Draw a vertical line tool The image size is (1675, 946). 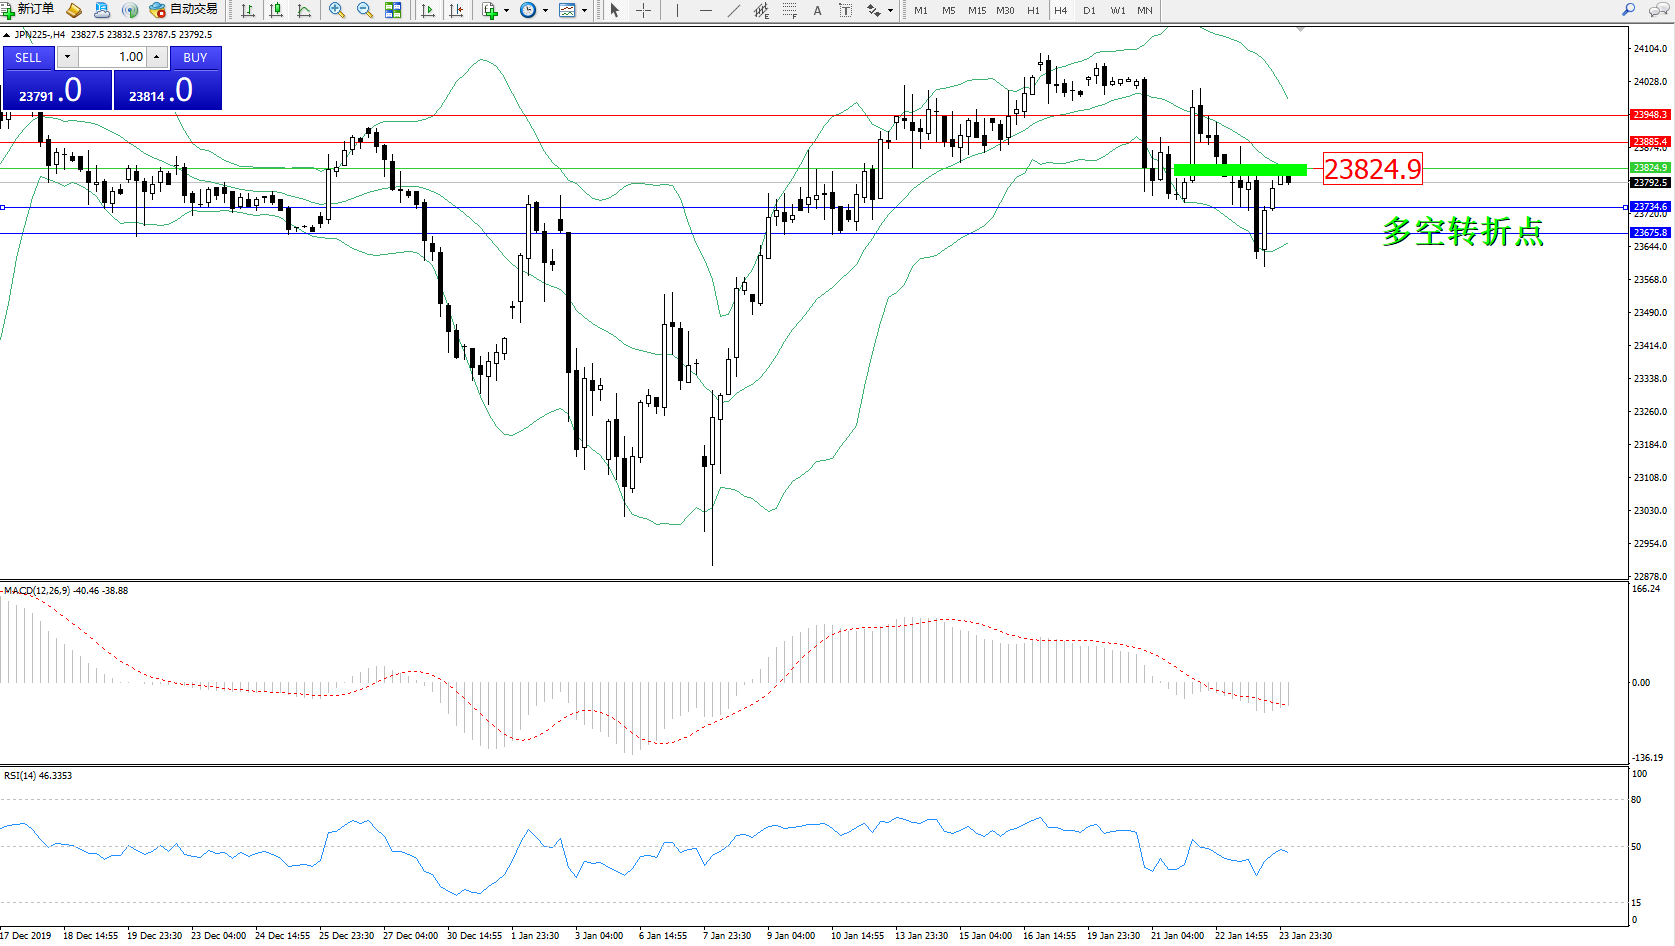[677, 10]
